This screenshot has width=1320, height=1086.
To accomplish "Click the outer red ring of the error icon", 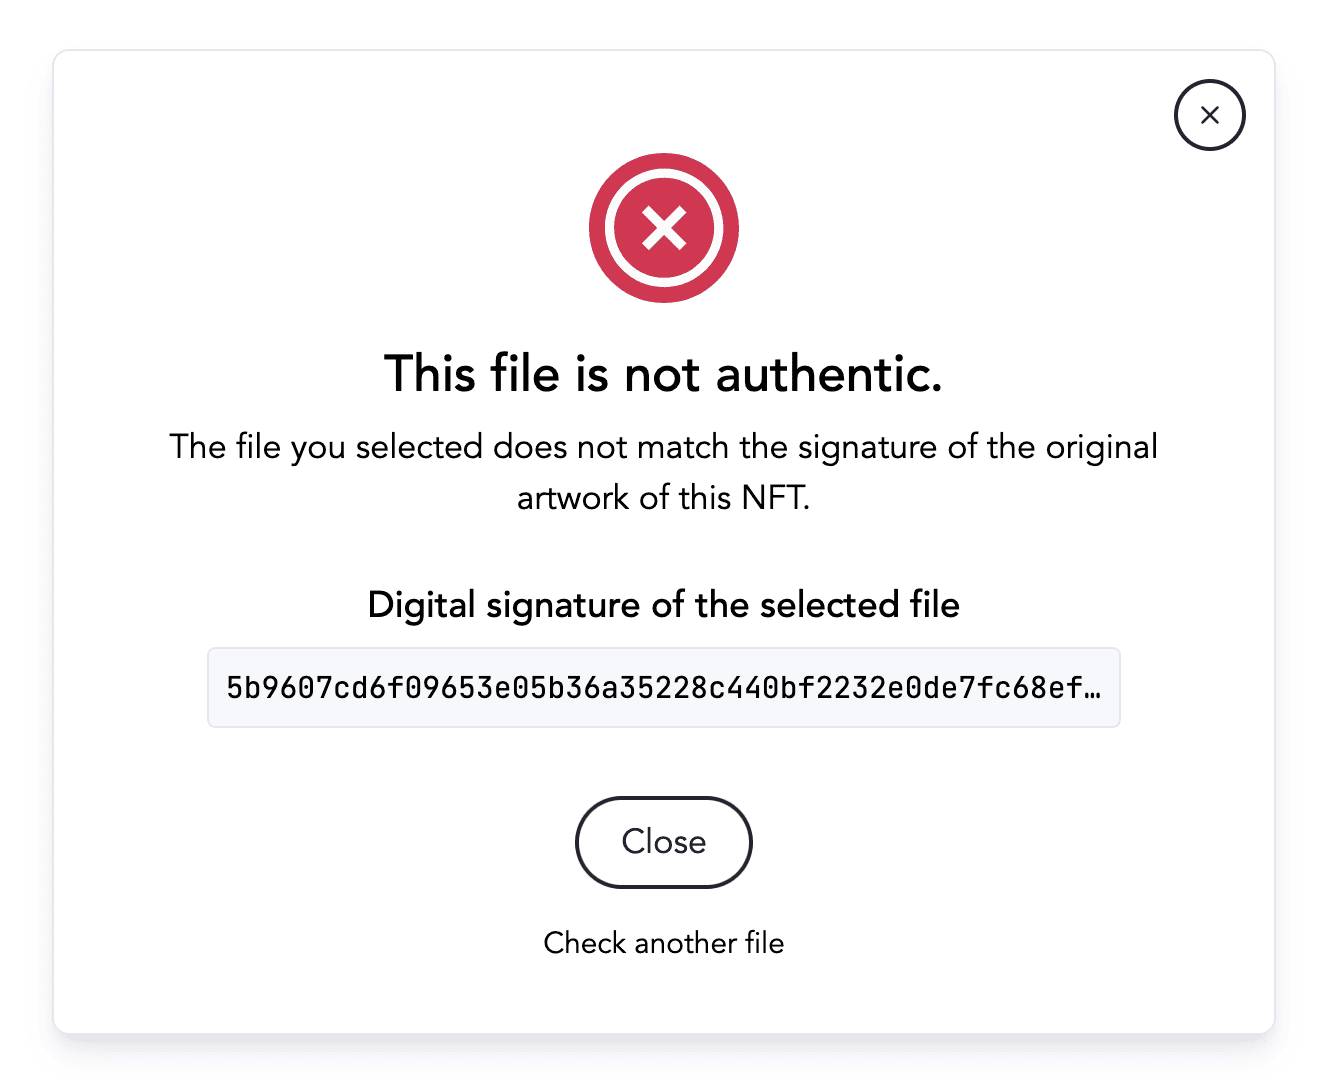I will [600, 228].
